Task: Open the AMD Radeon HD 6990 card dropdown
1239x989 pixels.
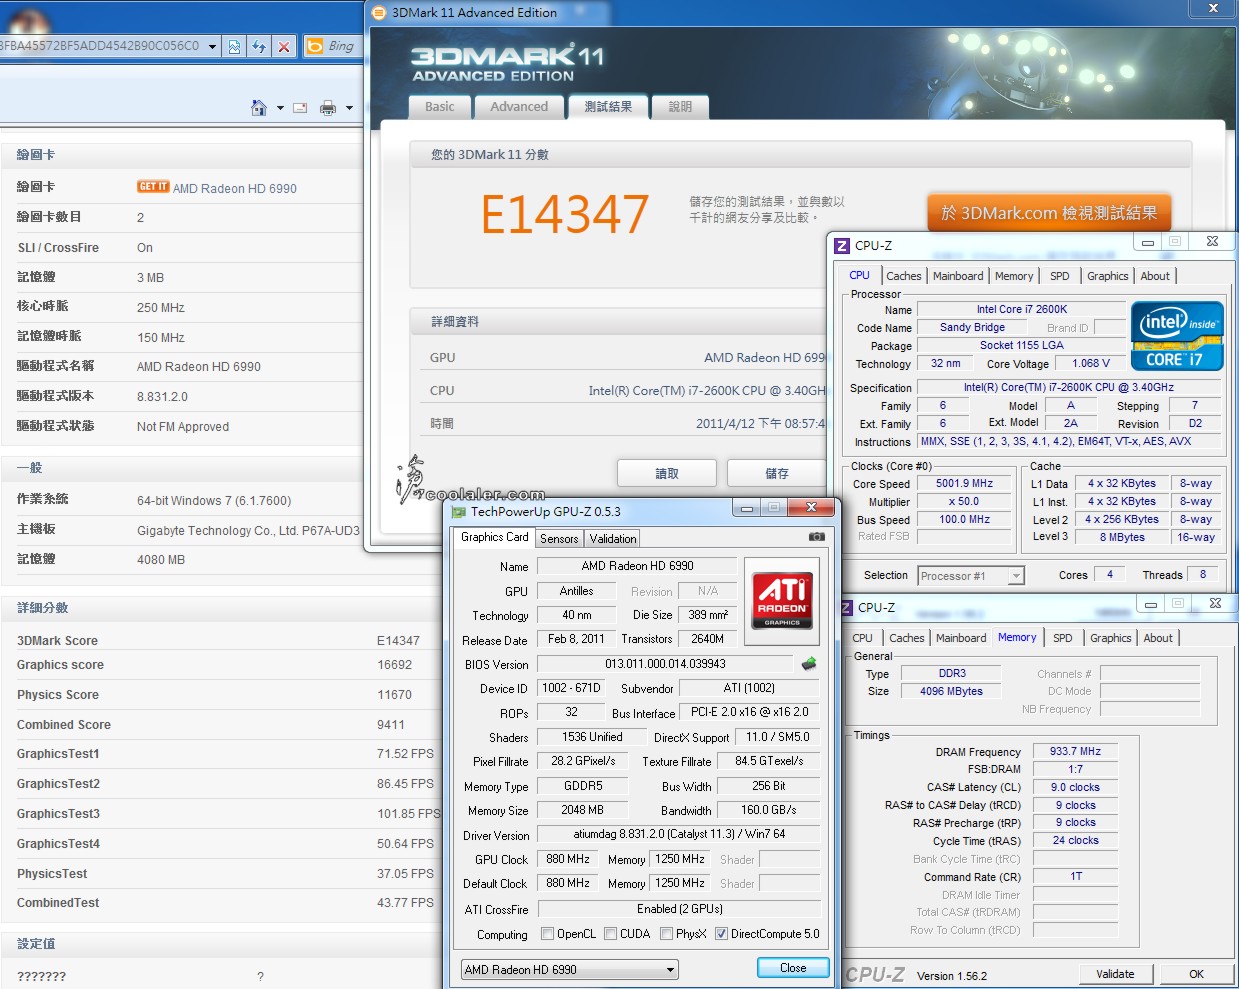Action: [x=570, y=969]
